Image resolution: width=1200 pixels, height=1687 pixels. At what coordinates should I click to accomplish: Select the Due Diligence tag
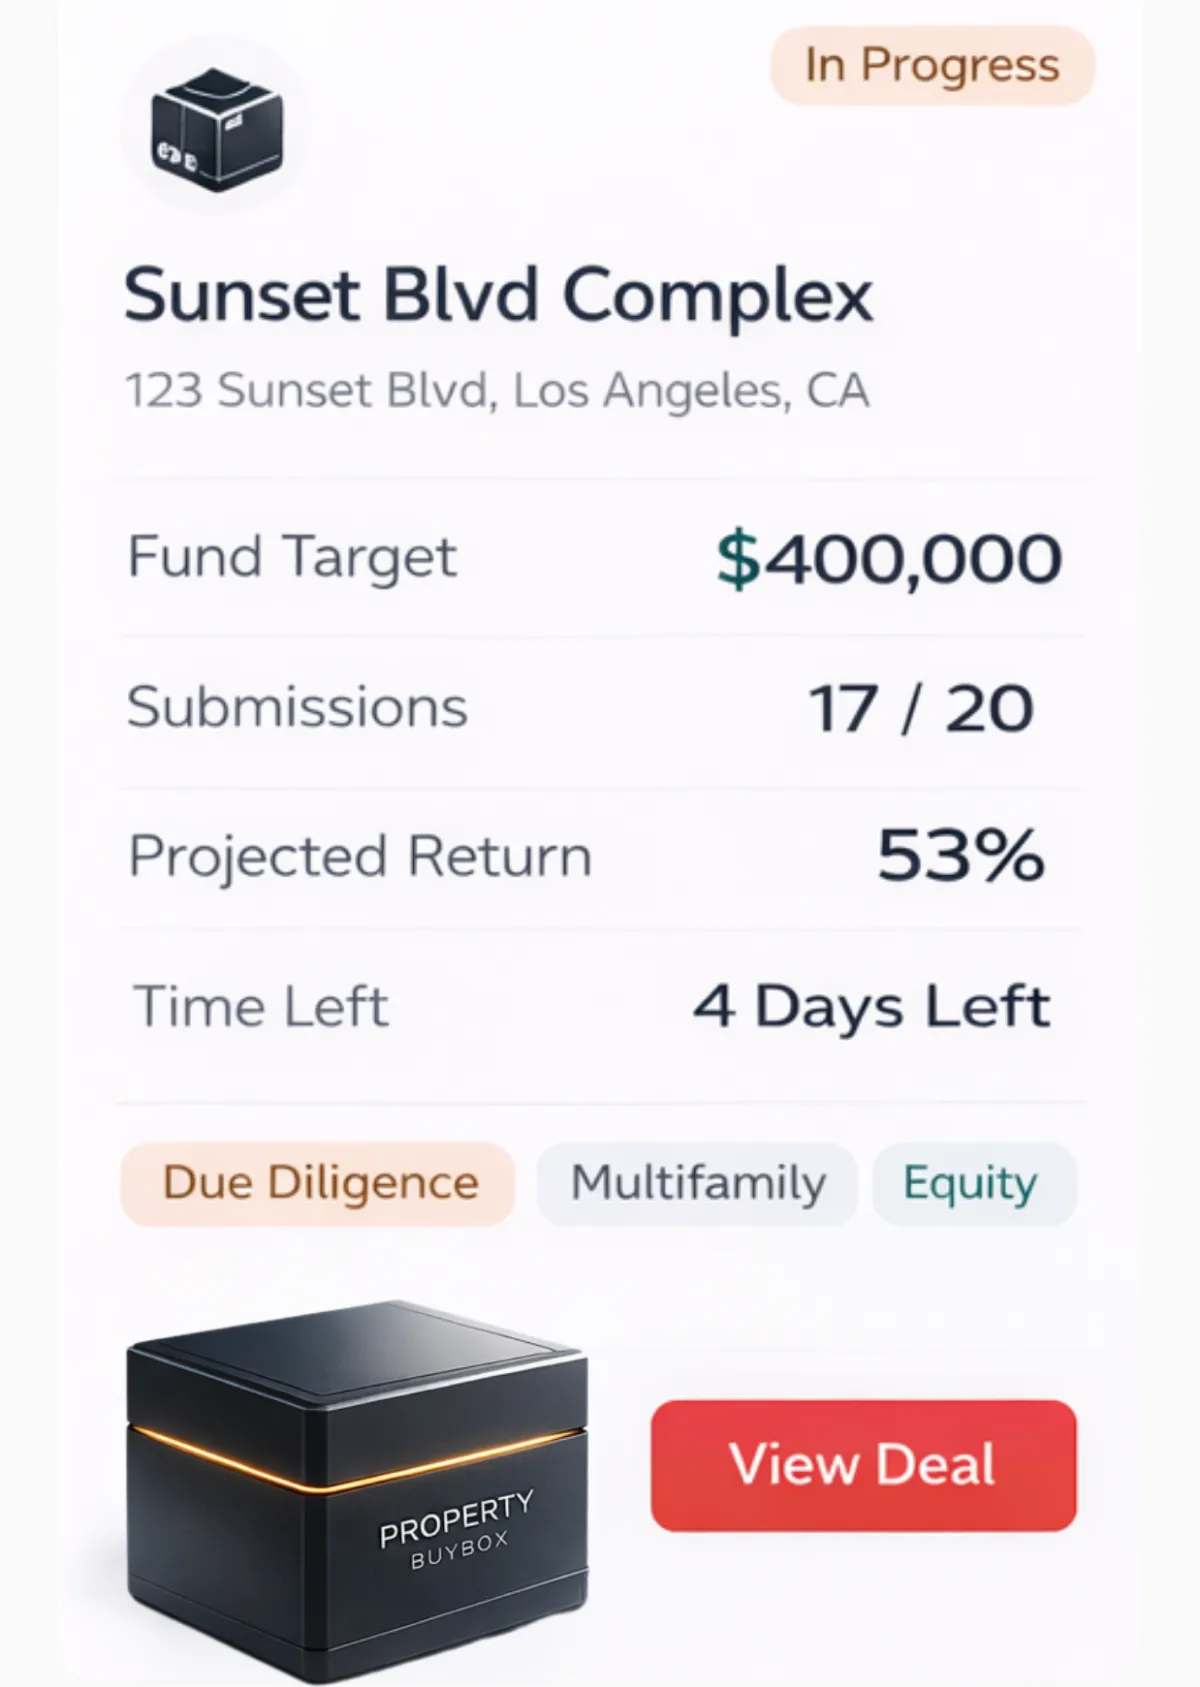coord(318,1184)
